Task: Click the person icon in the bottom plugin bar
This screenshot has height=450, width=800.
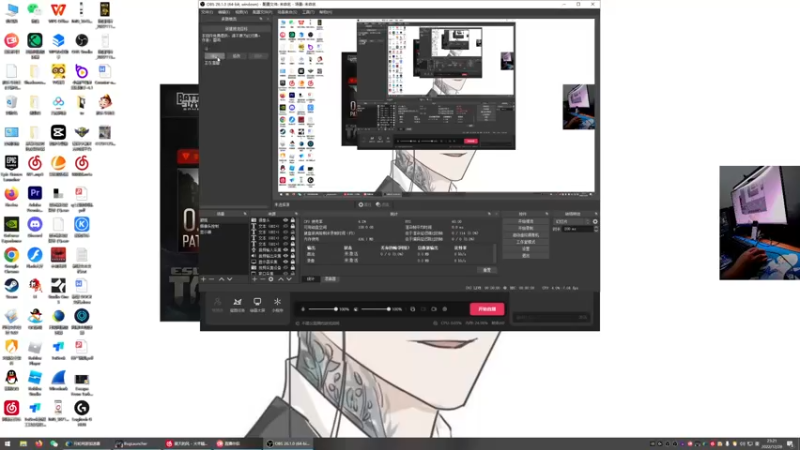Action: tap(217, 304)
